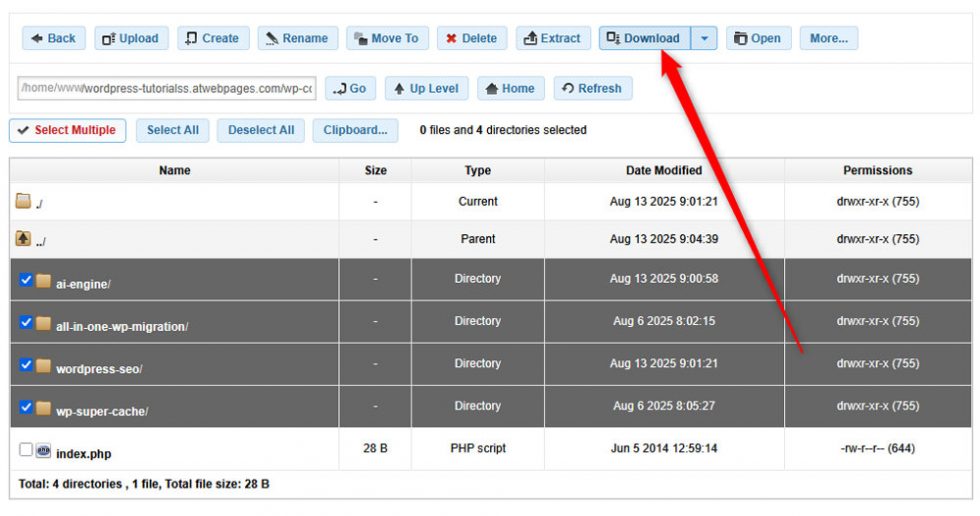Click the Go button
The height and width of the screenshot is (516, 980).
[x=350, y=88]
